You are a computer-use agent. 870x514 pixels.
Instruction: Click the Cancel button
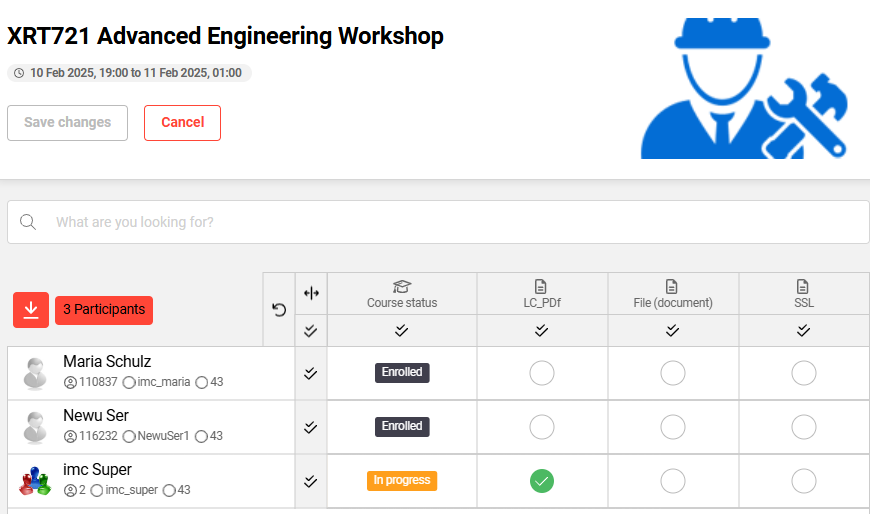182,123
